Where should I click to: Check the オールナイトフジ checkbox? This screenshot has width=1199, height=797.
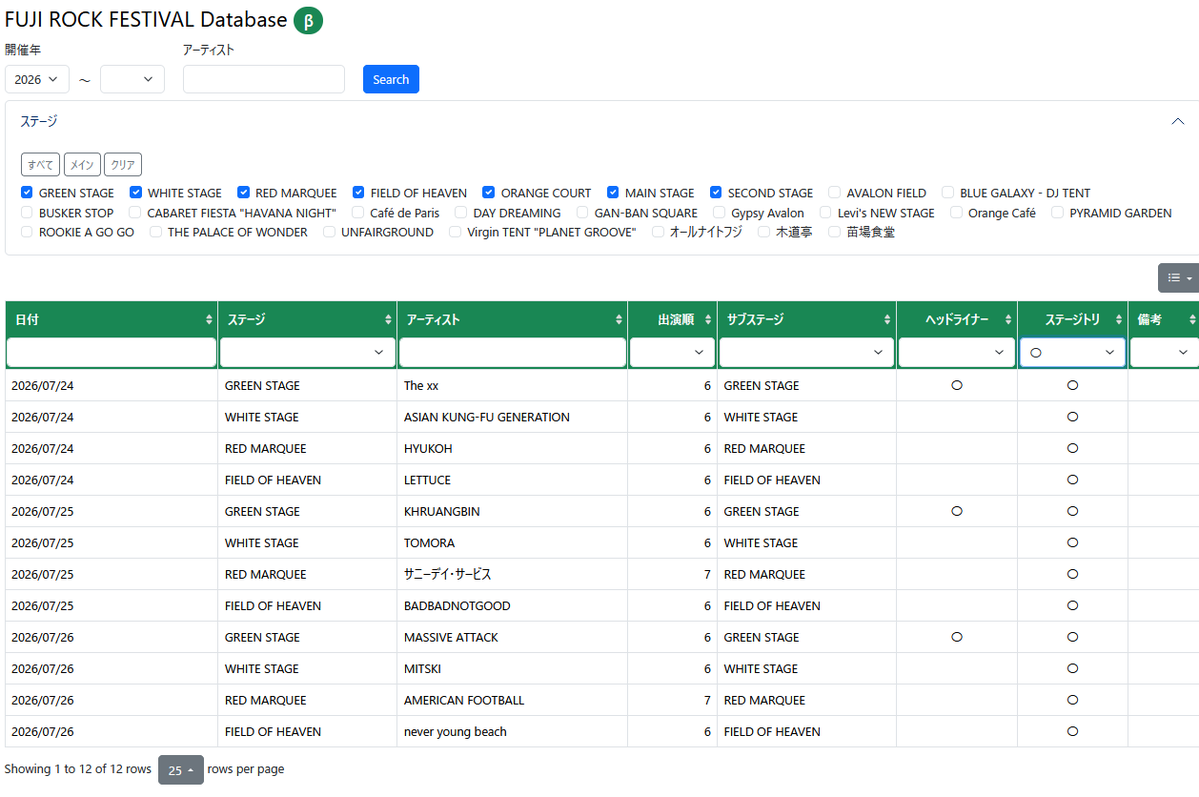point(658,231)
